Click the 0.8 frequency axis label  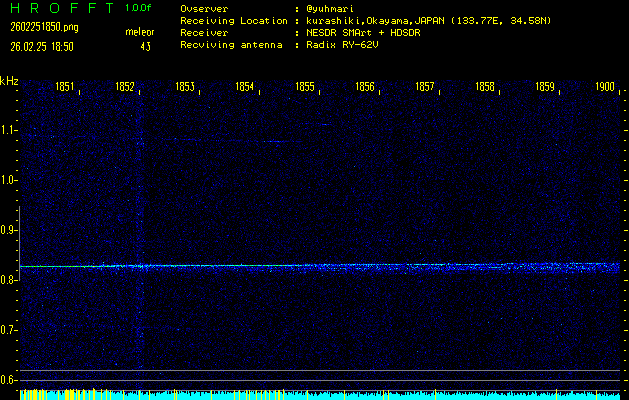pos(8,280)
